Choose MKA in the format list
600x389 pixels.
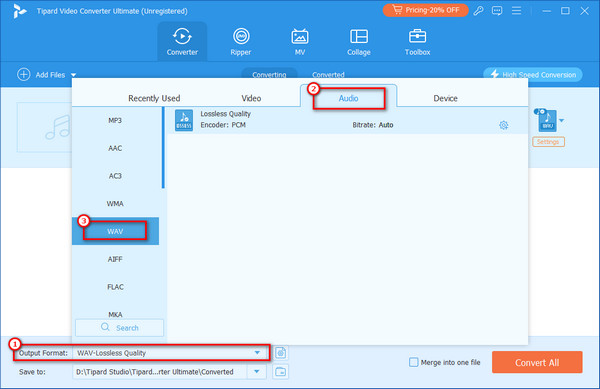(x=115, y=314)
